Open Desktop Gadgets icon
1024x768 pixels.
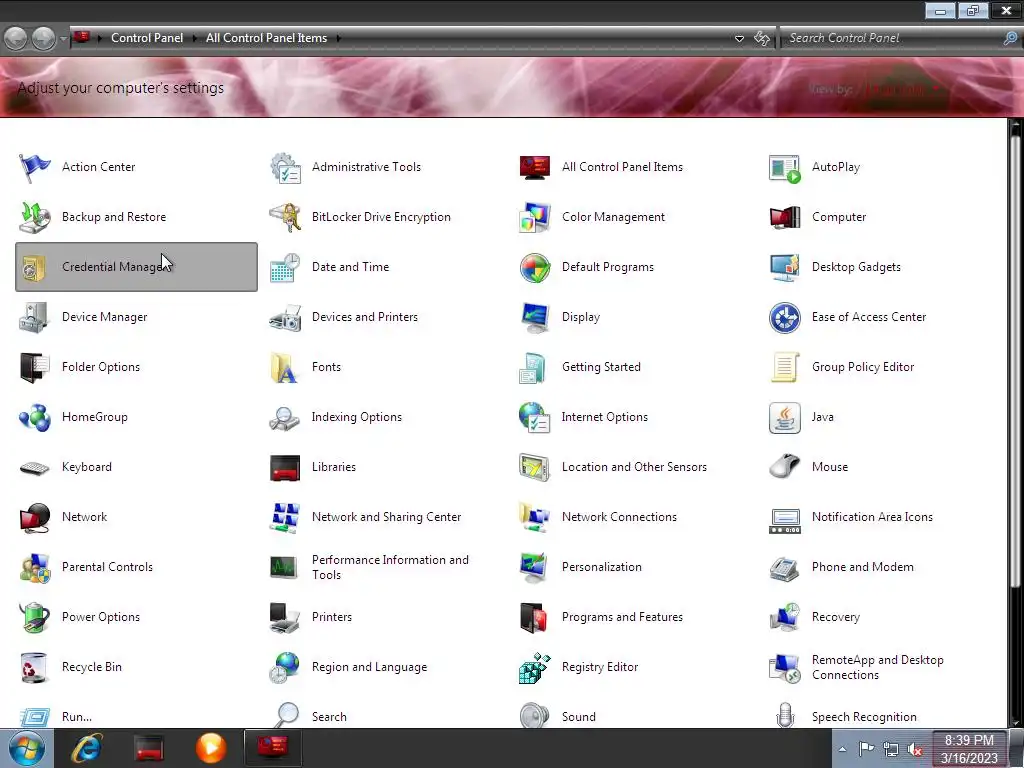784,267
